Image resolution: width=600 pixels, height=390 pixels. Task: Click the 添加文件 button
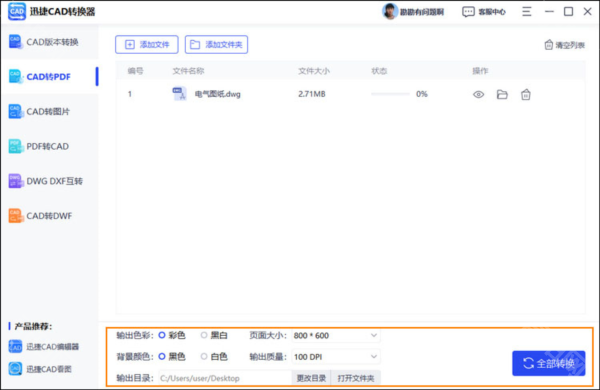147,45
